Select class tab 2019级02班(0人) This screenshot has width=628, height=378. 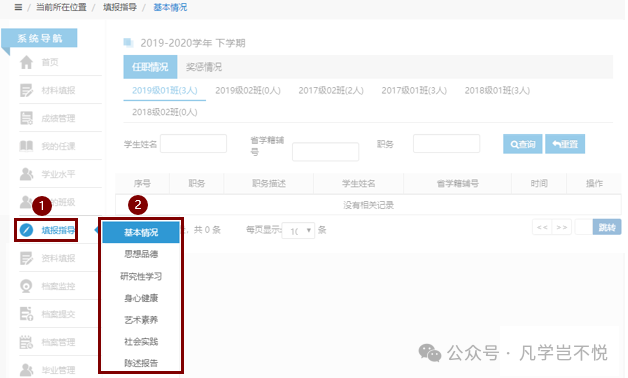(x=248, y=90)
